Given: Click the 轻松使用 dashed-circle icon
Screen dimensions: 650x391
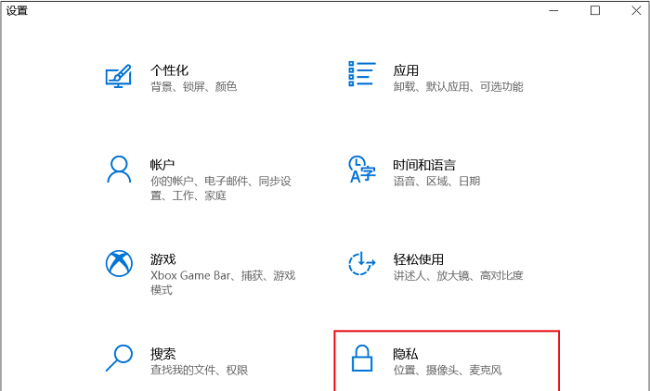Looking at the screenshot, I should point(362,263).
